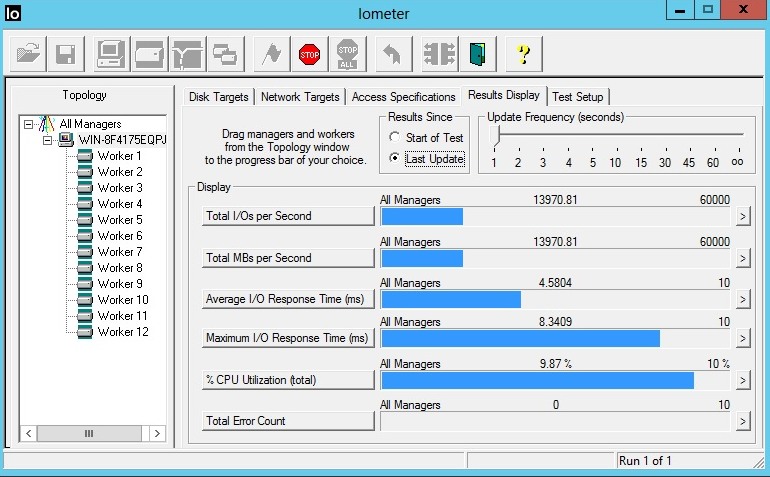Image resolution: width=770 pixels, height=477 pixels.
Task: Click Iometer 'Io' title bar icon
Action: (12, 13)
